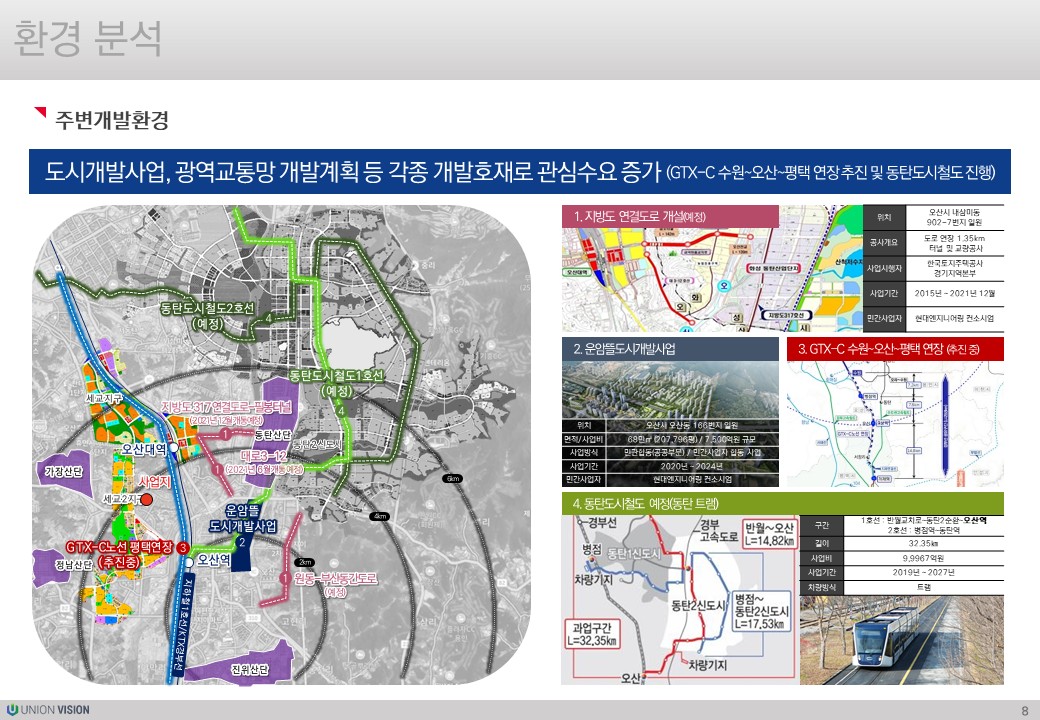Viewport: 1040px width, 720px height.
Task: Open the GTX-C extension route map thumbnail
Action: coord(895,424)
